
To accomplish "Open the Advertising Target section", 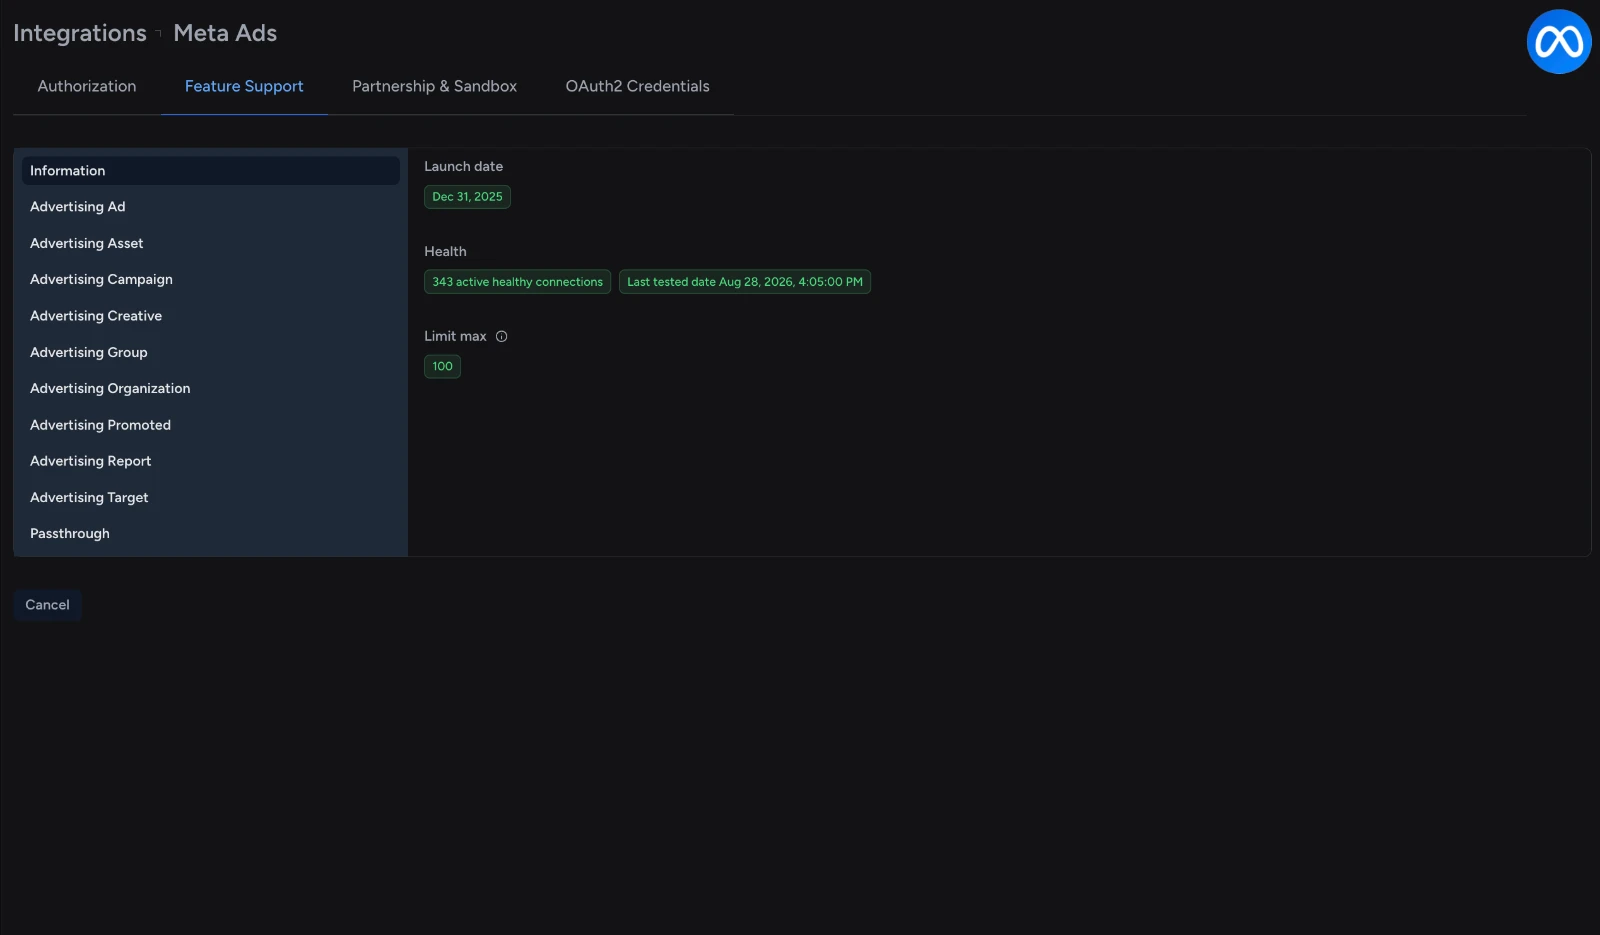I will [x=211, y=497].
